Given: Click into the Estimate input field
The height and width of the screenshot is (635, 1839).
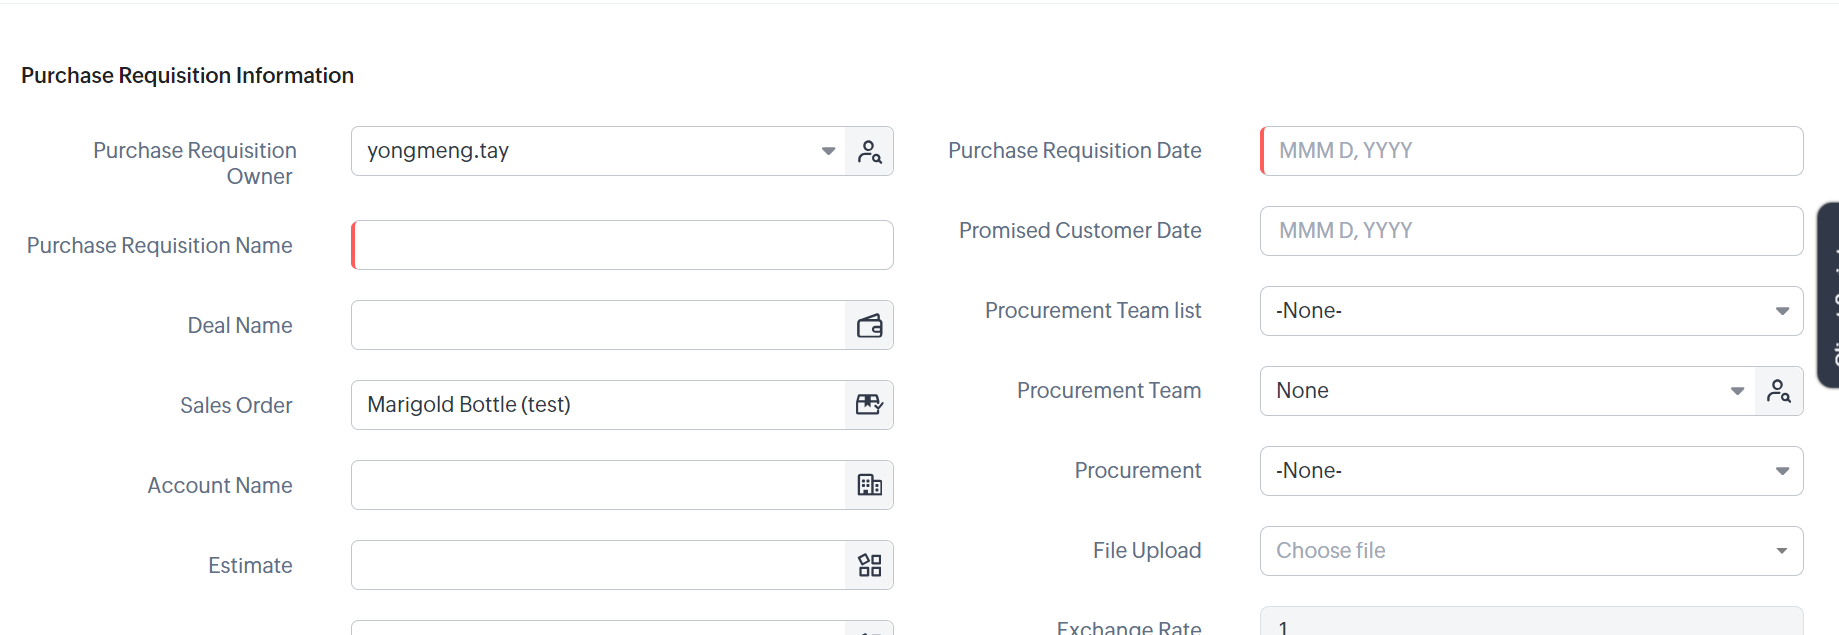Looking at the screenshot, I should 598,565.
